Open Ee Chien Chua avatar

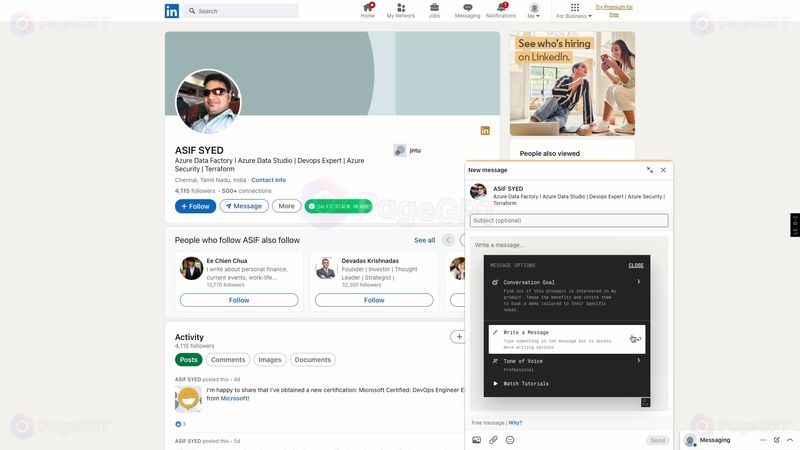pyautogui.click(x=191, y=268)
